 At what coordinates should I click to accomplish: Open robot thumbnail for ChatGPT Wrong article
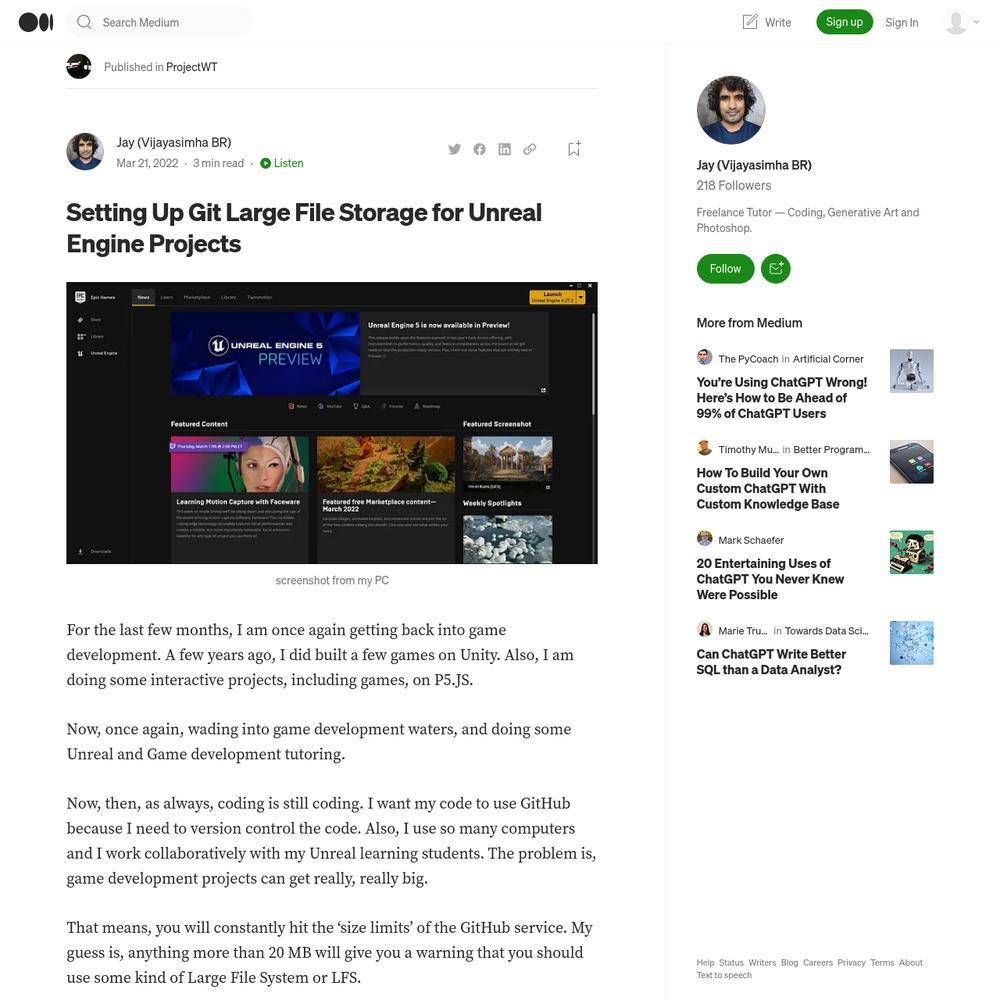[x=911, y=371]
